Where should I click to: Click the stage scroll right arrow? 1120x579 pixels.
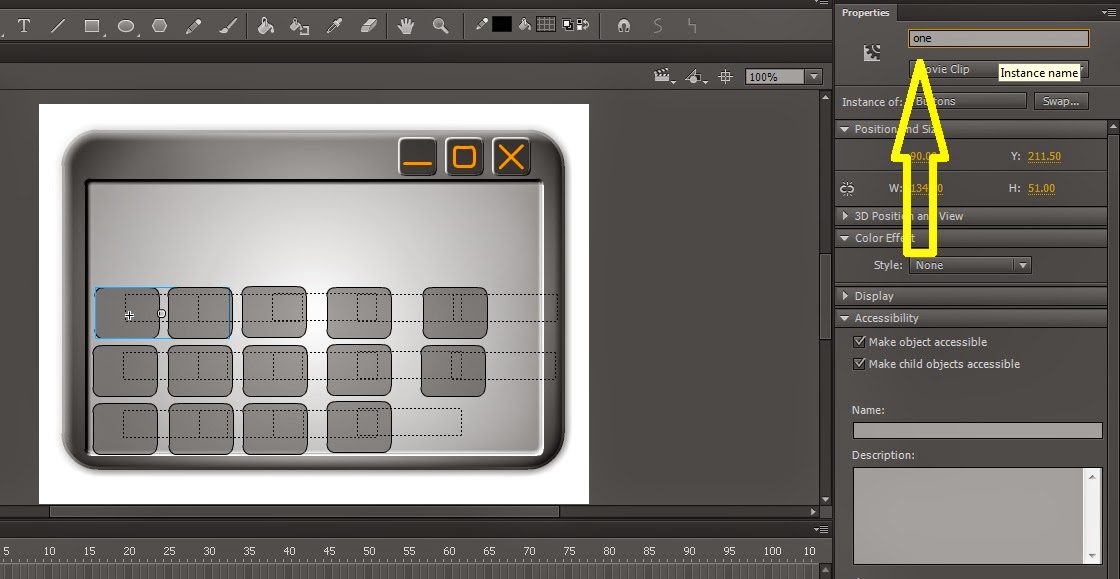pos(814,511)
